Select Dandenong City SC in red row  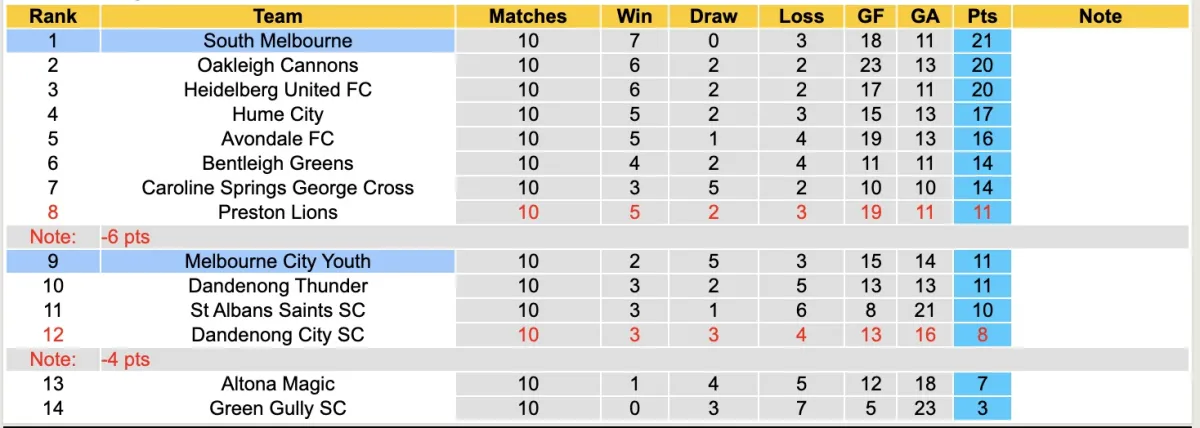click(x=277, y=335)
